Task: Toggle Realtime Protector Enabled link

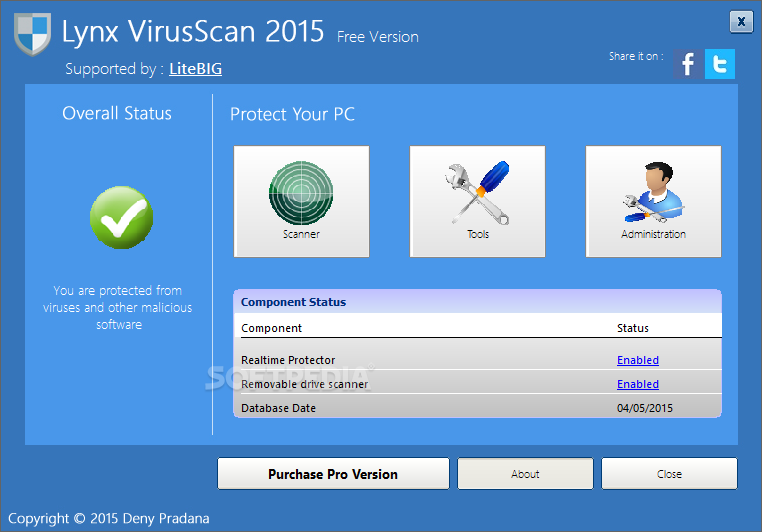Action: pos(638,360)
